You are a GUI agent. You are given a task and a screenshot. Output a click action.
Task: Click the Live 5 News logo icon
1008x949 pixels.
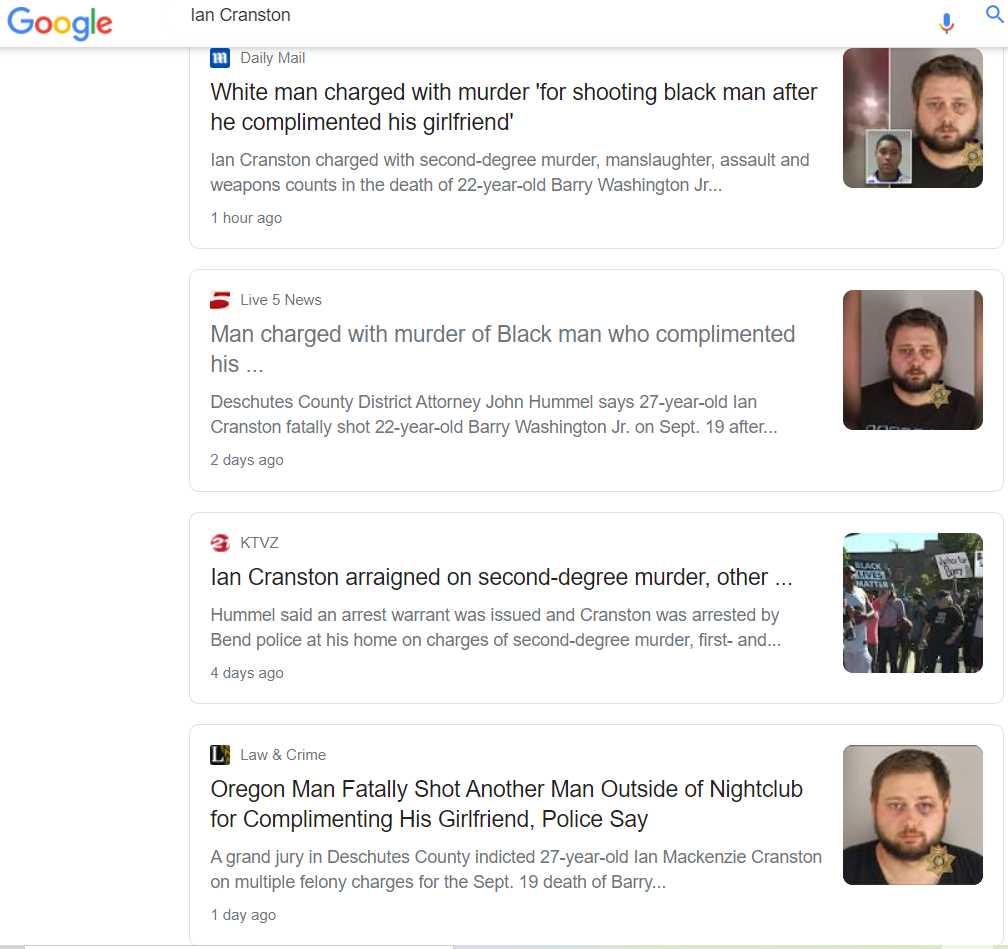(x=220, y=300)
